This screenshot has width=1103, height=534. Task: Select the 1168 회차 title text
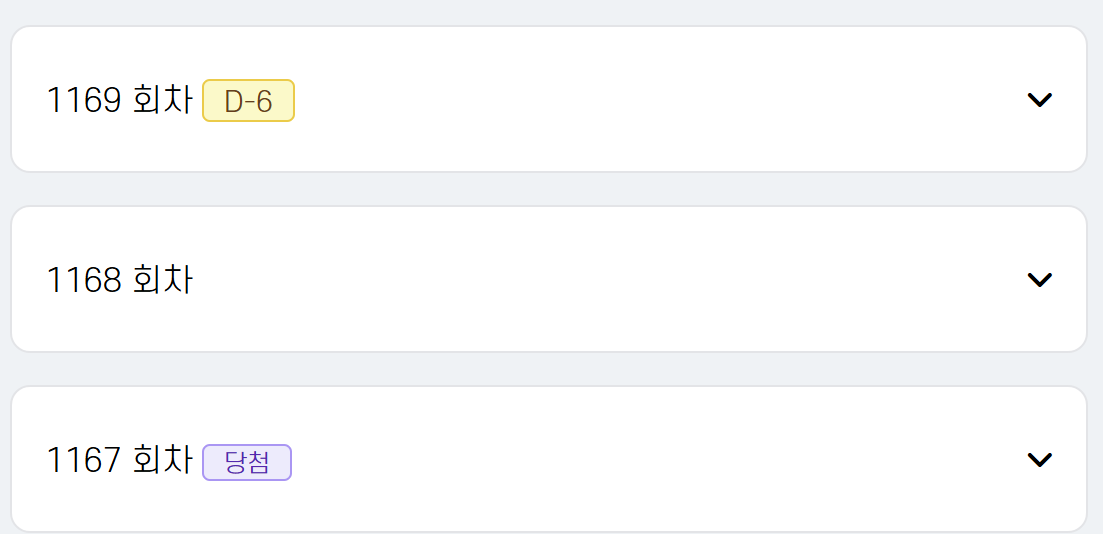tap(119, 281)
